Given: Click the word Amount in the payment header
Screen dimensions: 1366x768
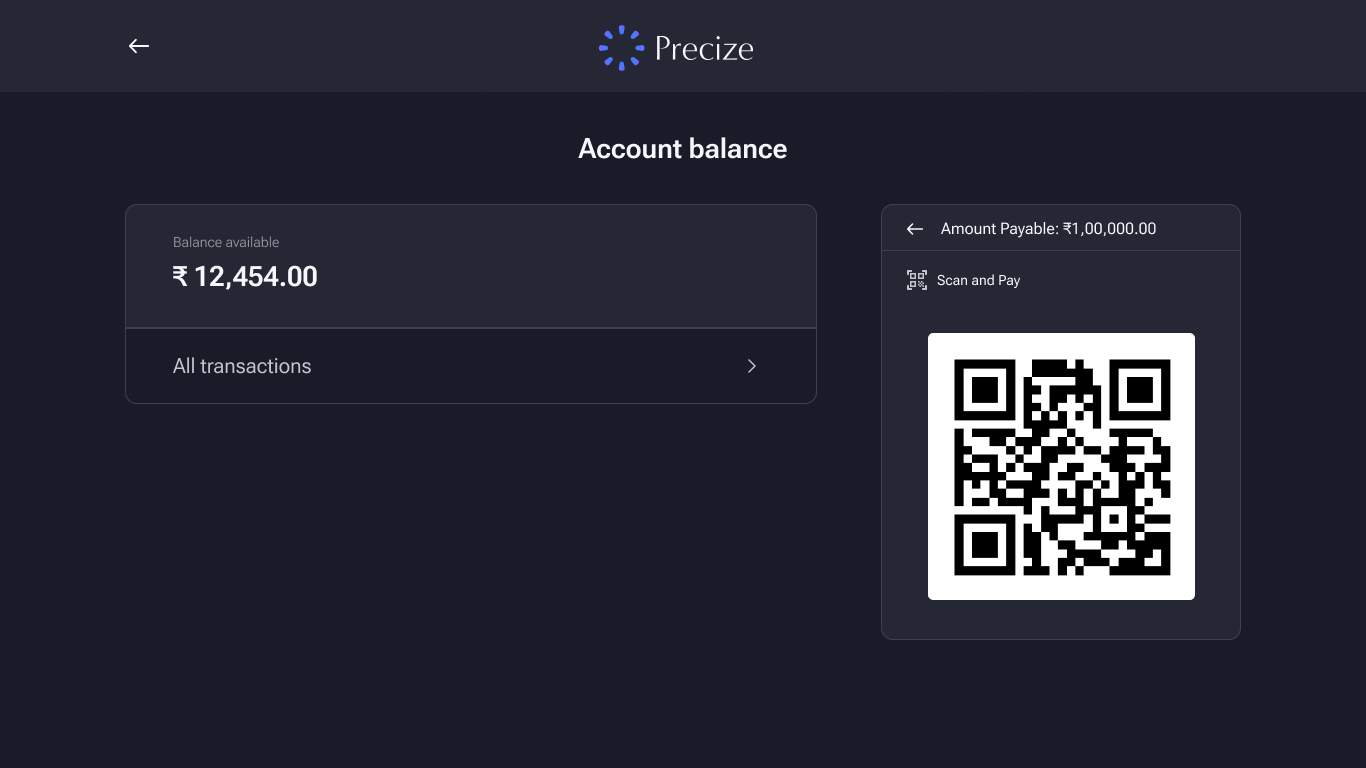Looking at the screenshot, I should [x=969, y=229].
